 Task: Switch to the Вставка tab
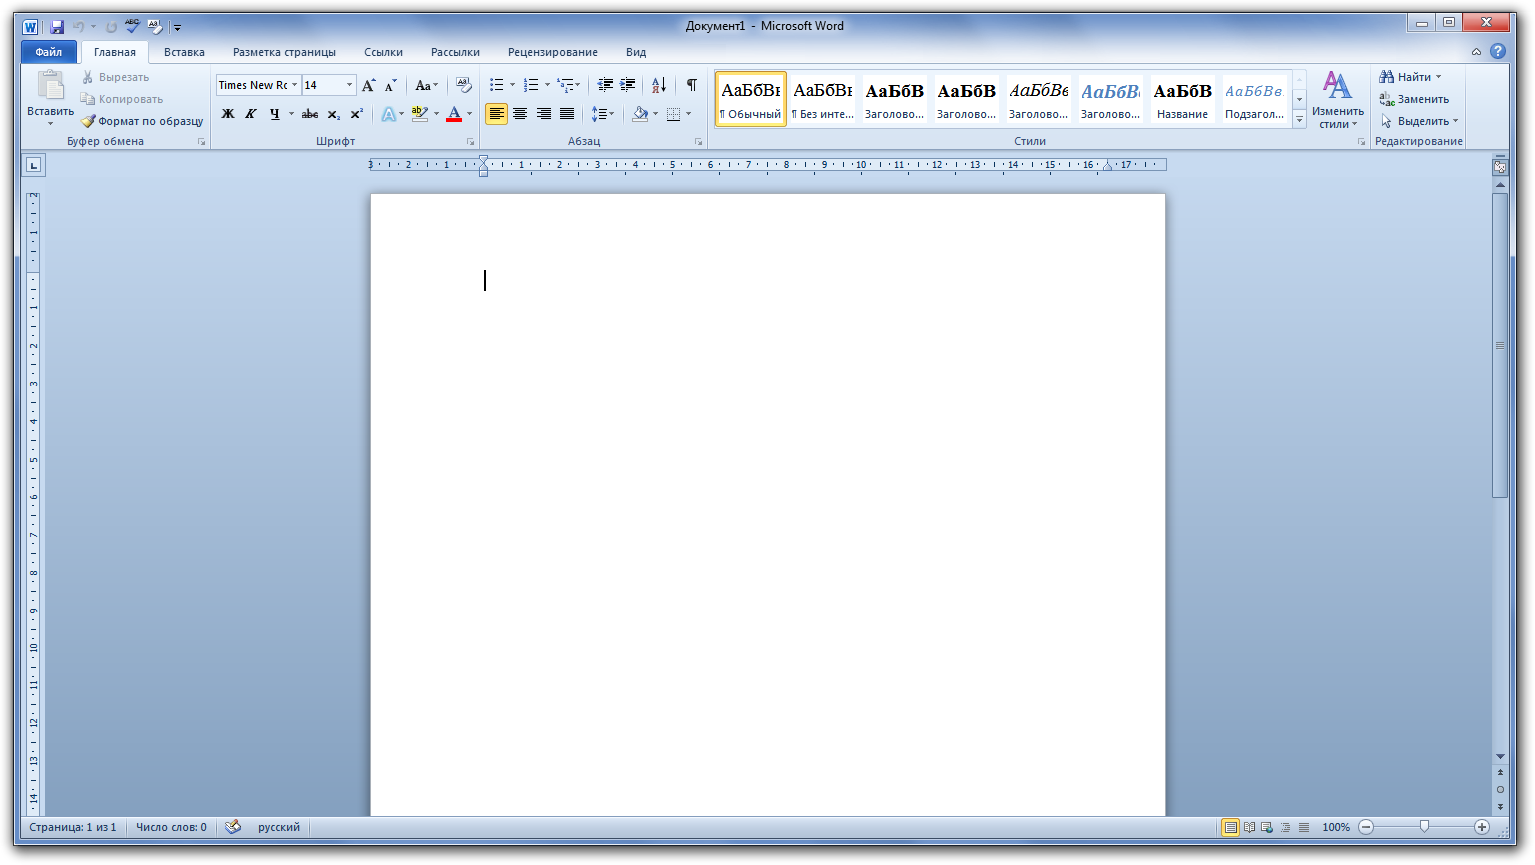[x=184, y=52]
